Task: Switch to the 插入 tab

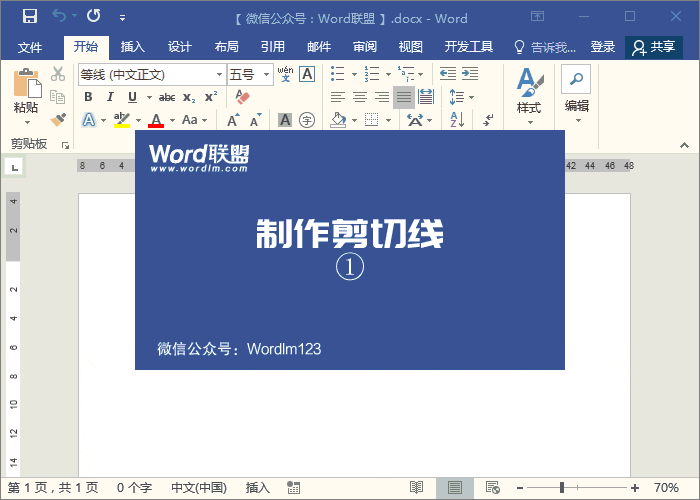Action: click(133, 46)
